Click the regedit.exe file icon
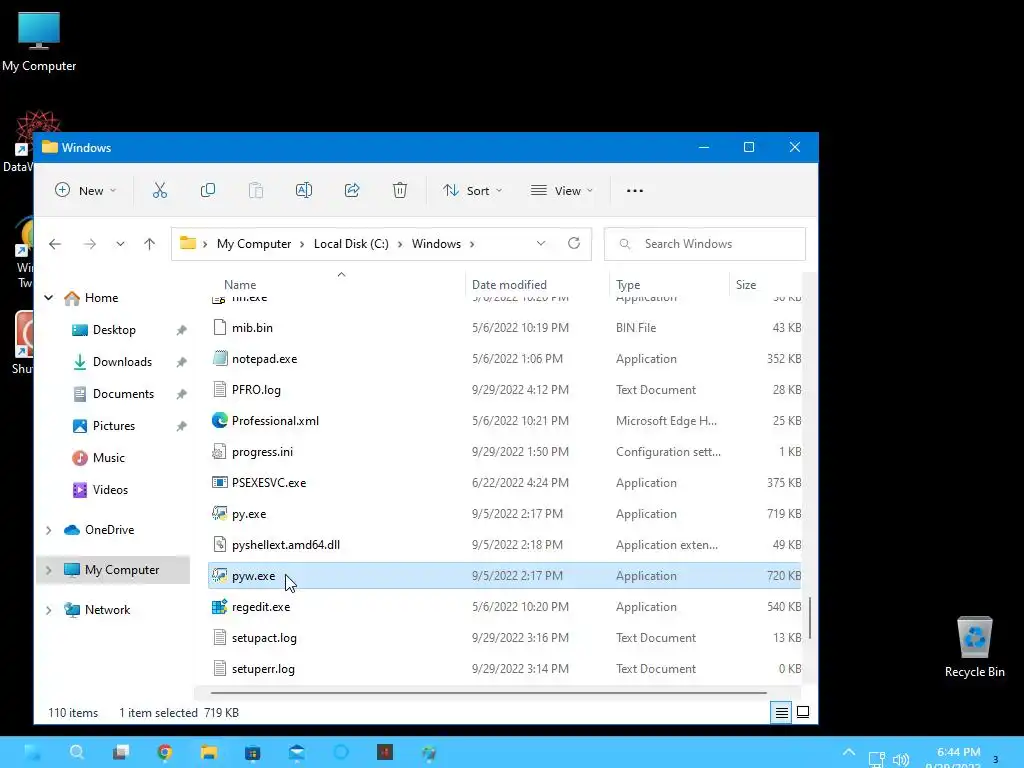The width and height of the screenshot is (1024, 768). [220, 607]
